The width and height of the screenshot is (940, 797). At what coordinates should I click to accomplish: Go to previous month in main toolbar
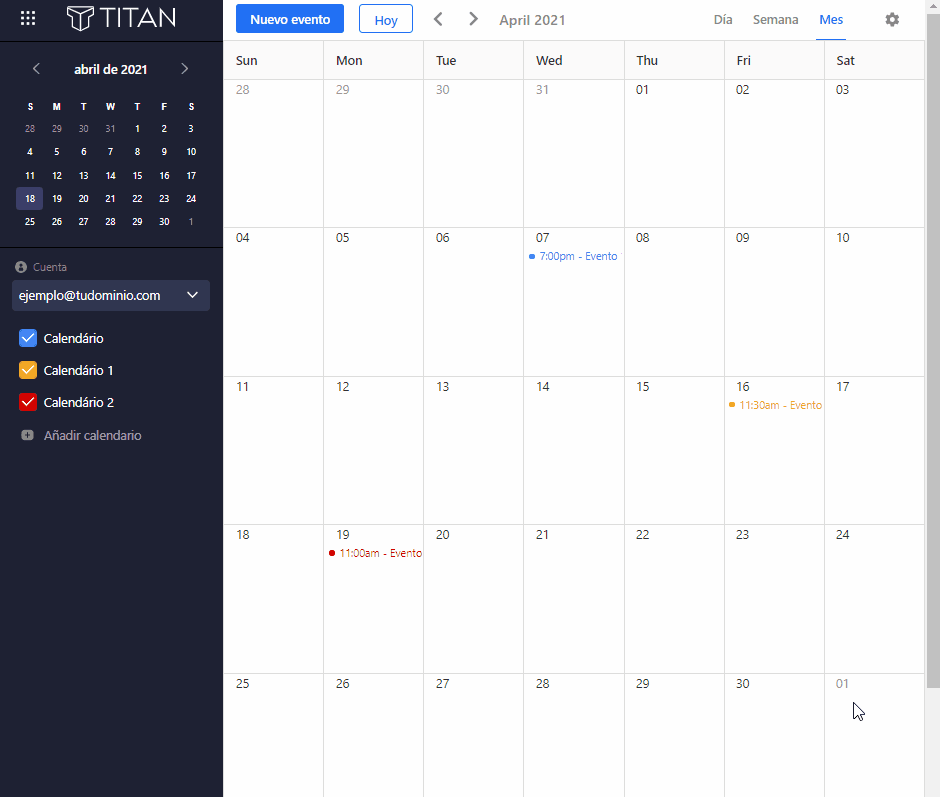(438, 19)
